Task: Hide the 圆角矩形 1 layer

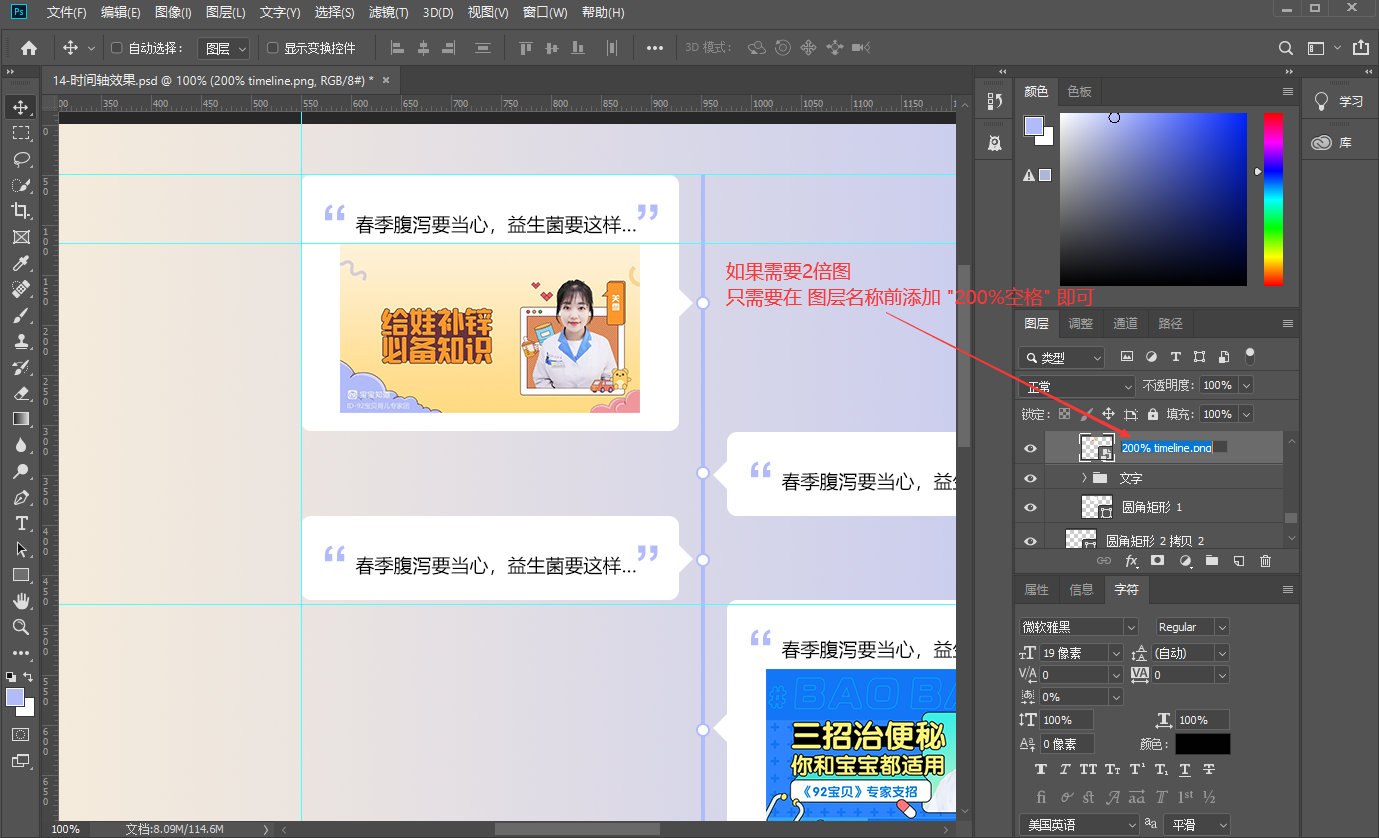Action: tap(1030, 508)
